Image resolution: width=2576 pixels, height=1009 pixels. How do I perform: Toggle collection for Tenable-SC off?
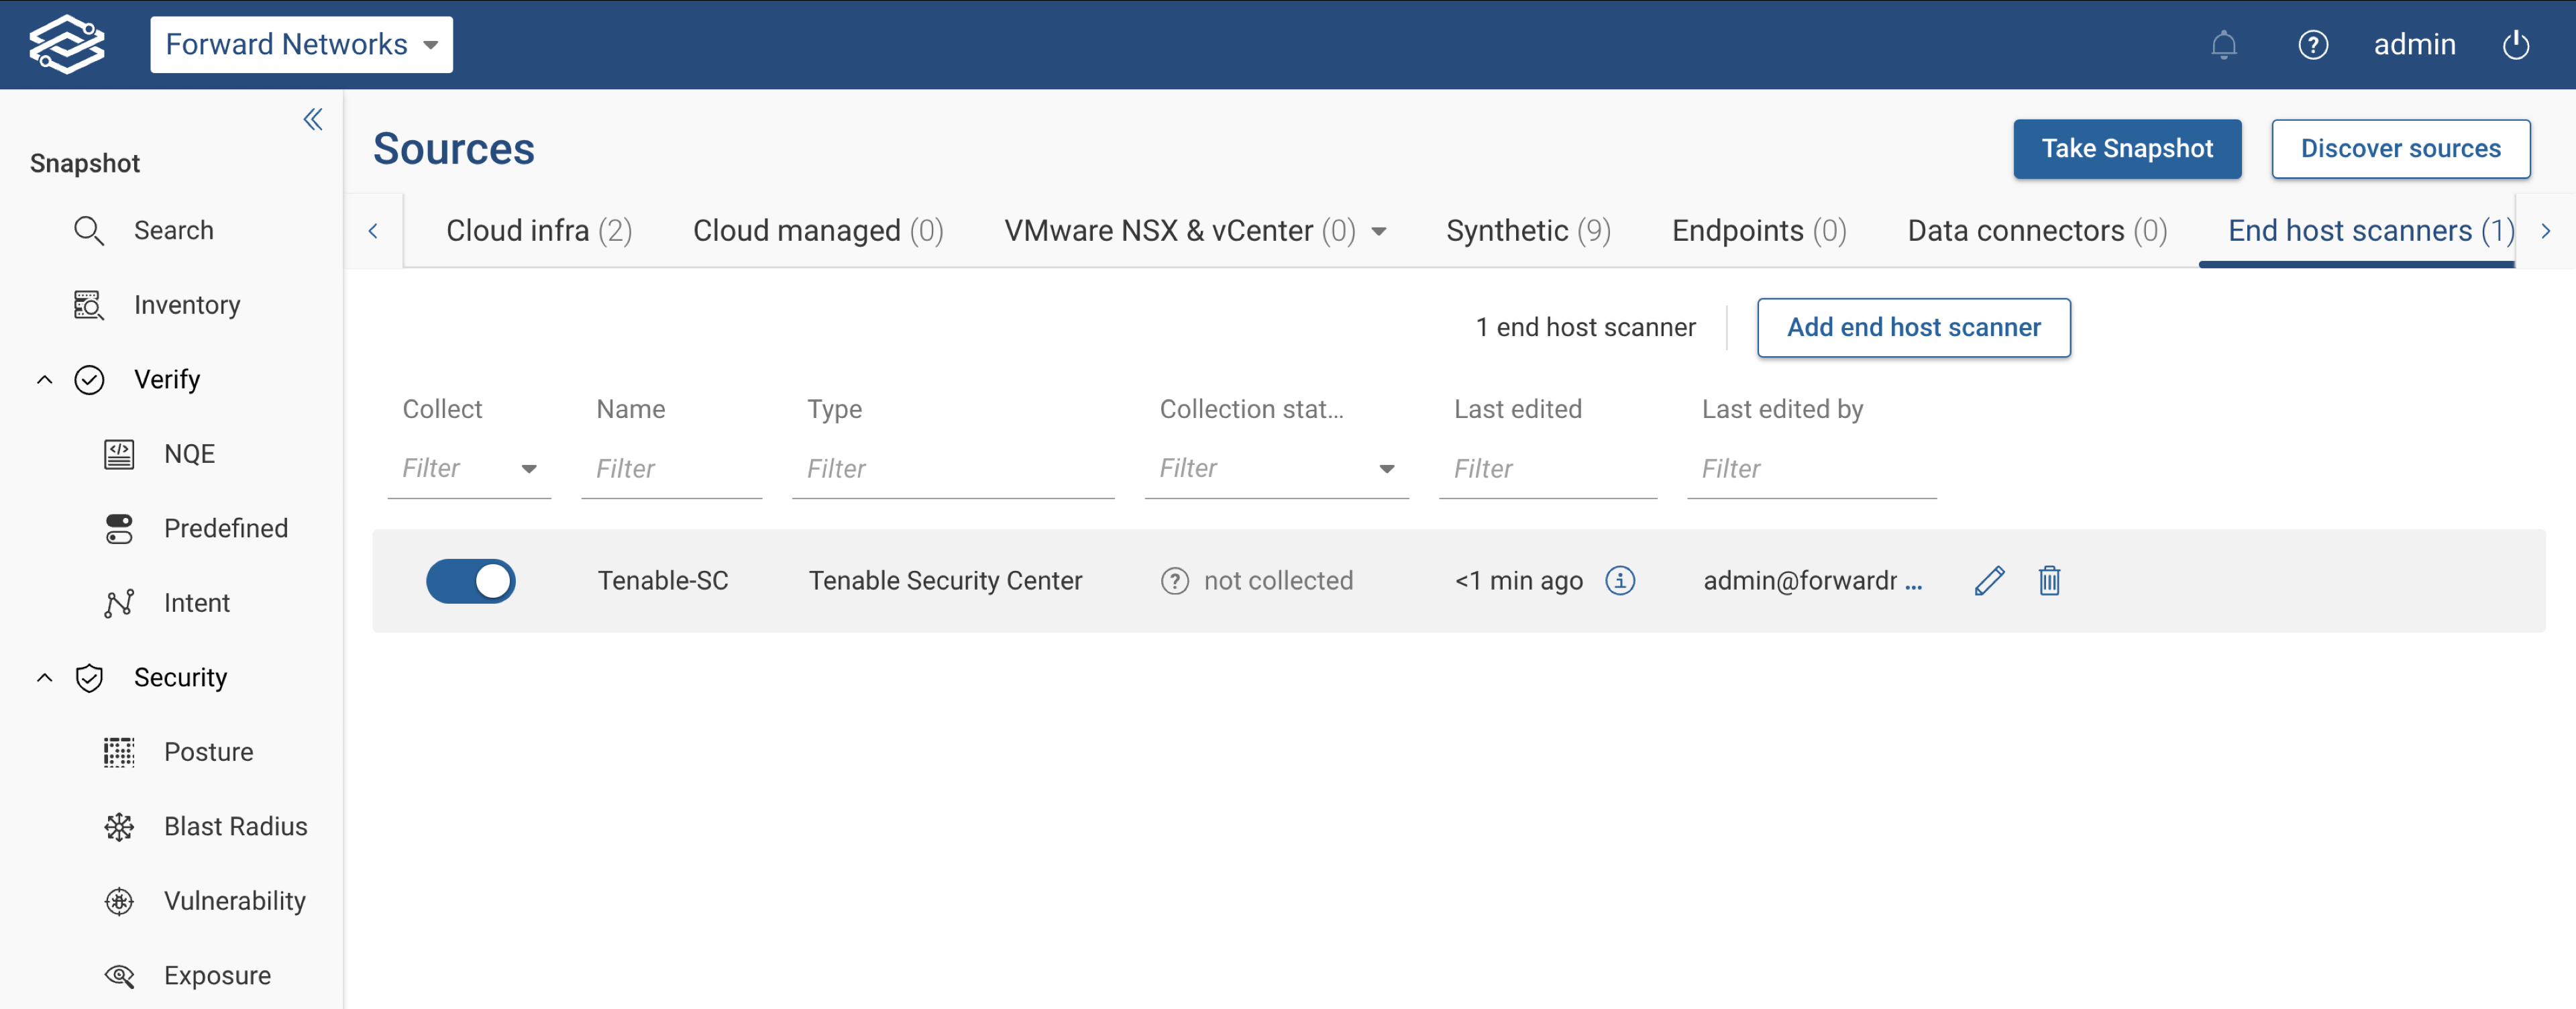pyautogui.click(x=470, y=581)
